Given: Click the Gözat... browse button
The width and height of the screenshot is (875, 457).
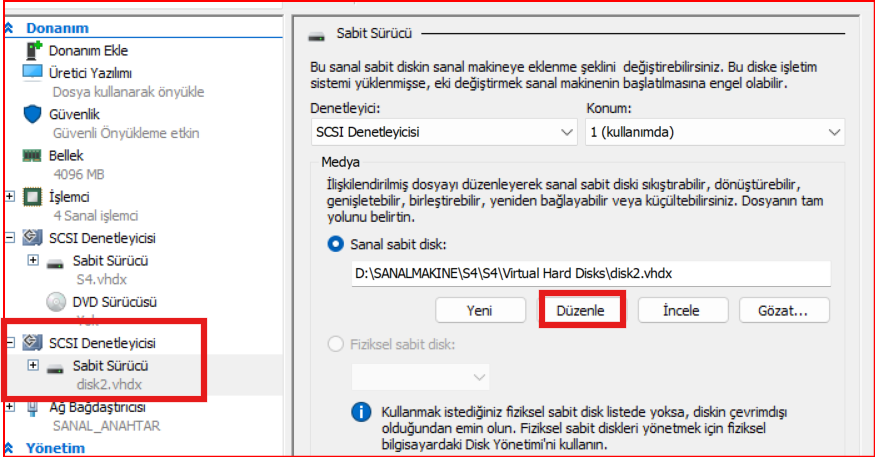Looking at the screenshot, I should [x=785, y=310].
